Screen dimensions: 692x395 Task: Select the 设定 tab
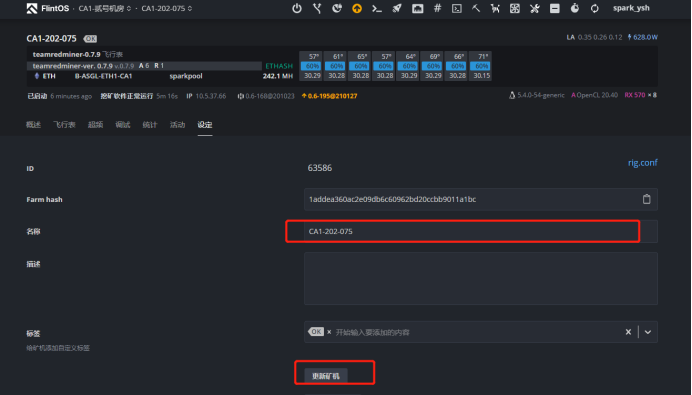[x=205, y=124]
